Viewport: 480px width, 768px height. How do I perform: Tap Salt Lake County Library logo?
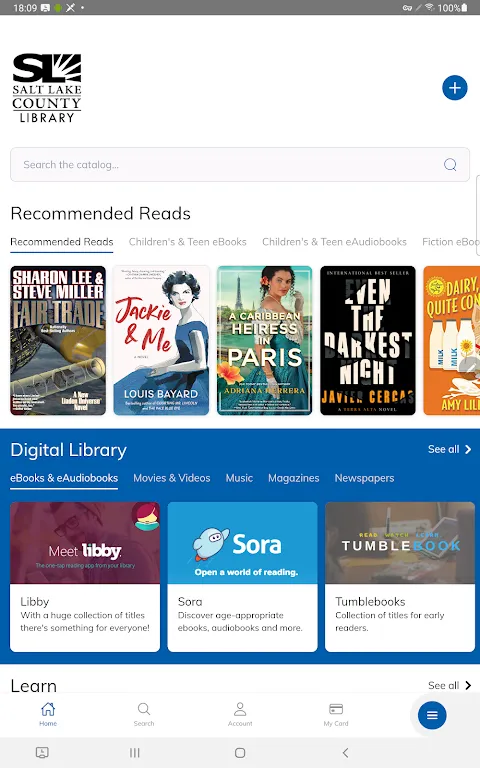[x=47, y=88]
